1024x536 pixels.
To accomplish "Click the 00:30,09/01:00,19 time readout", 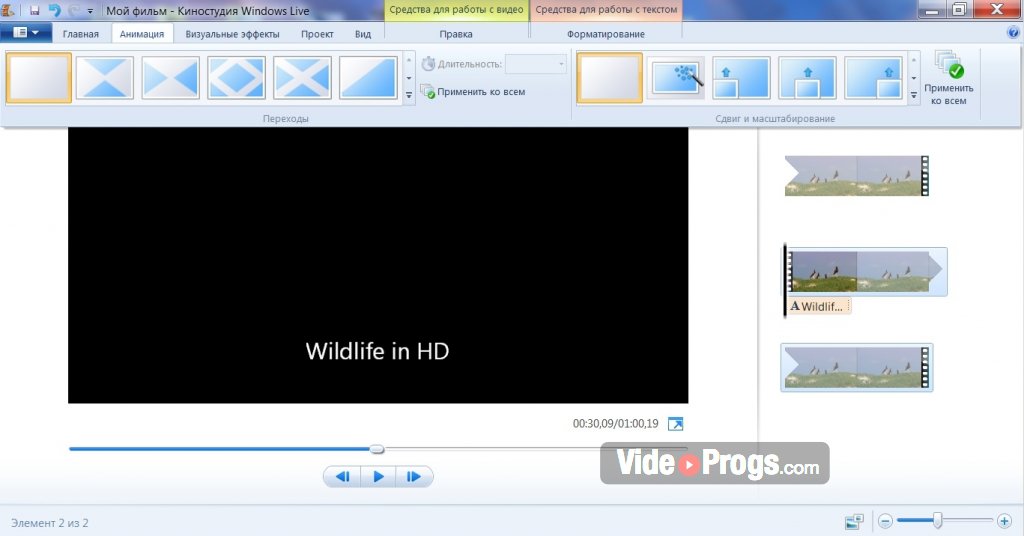I will point(616,424).
